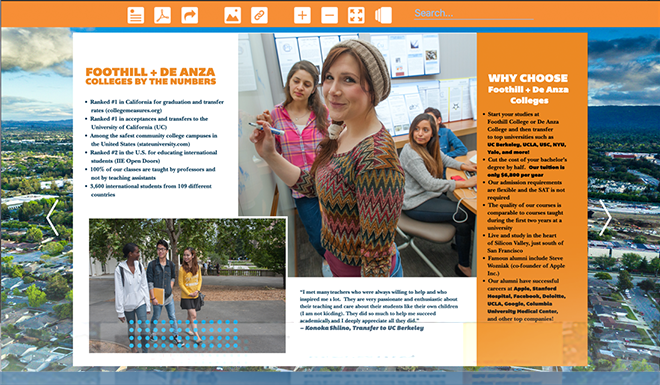Click 'Our admission requirements' bullet
The image size is (660, 385).
click(524, 190)
